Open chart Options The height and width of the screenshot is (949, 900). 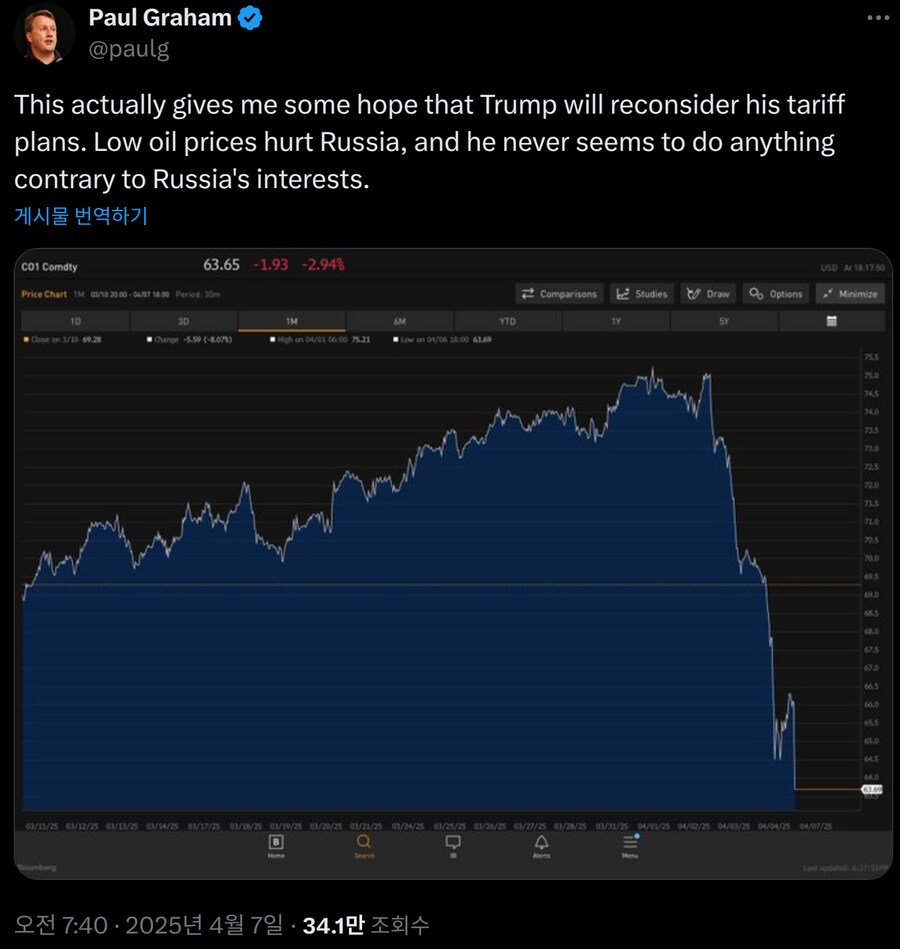pos(776,294)
